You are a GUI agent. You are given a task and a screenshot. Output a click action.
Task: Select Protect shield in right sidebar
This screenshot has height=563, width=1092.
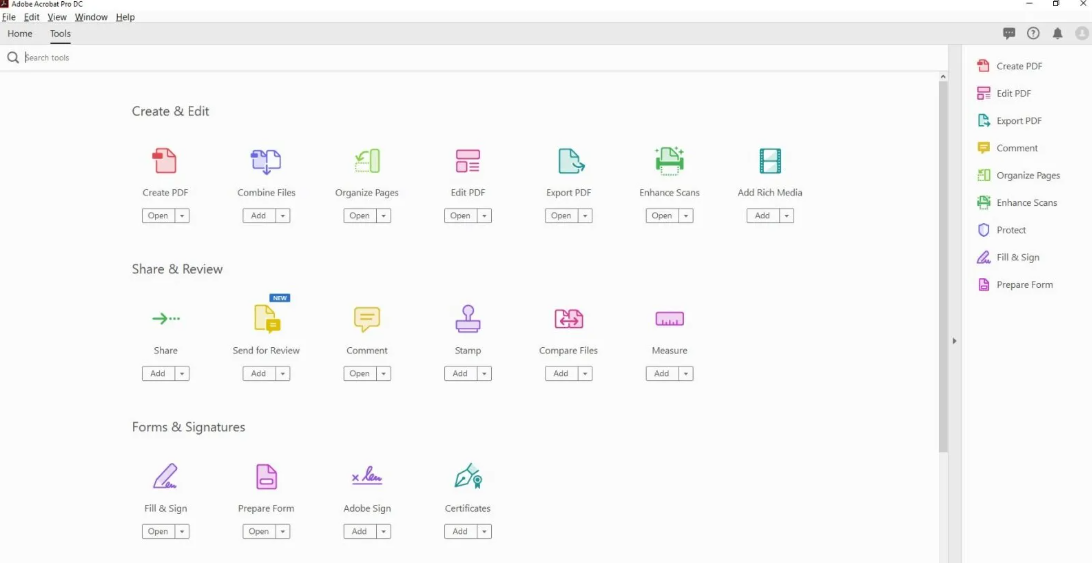[1001, 230]
